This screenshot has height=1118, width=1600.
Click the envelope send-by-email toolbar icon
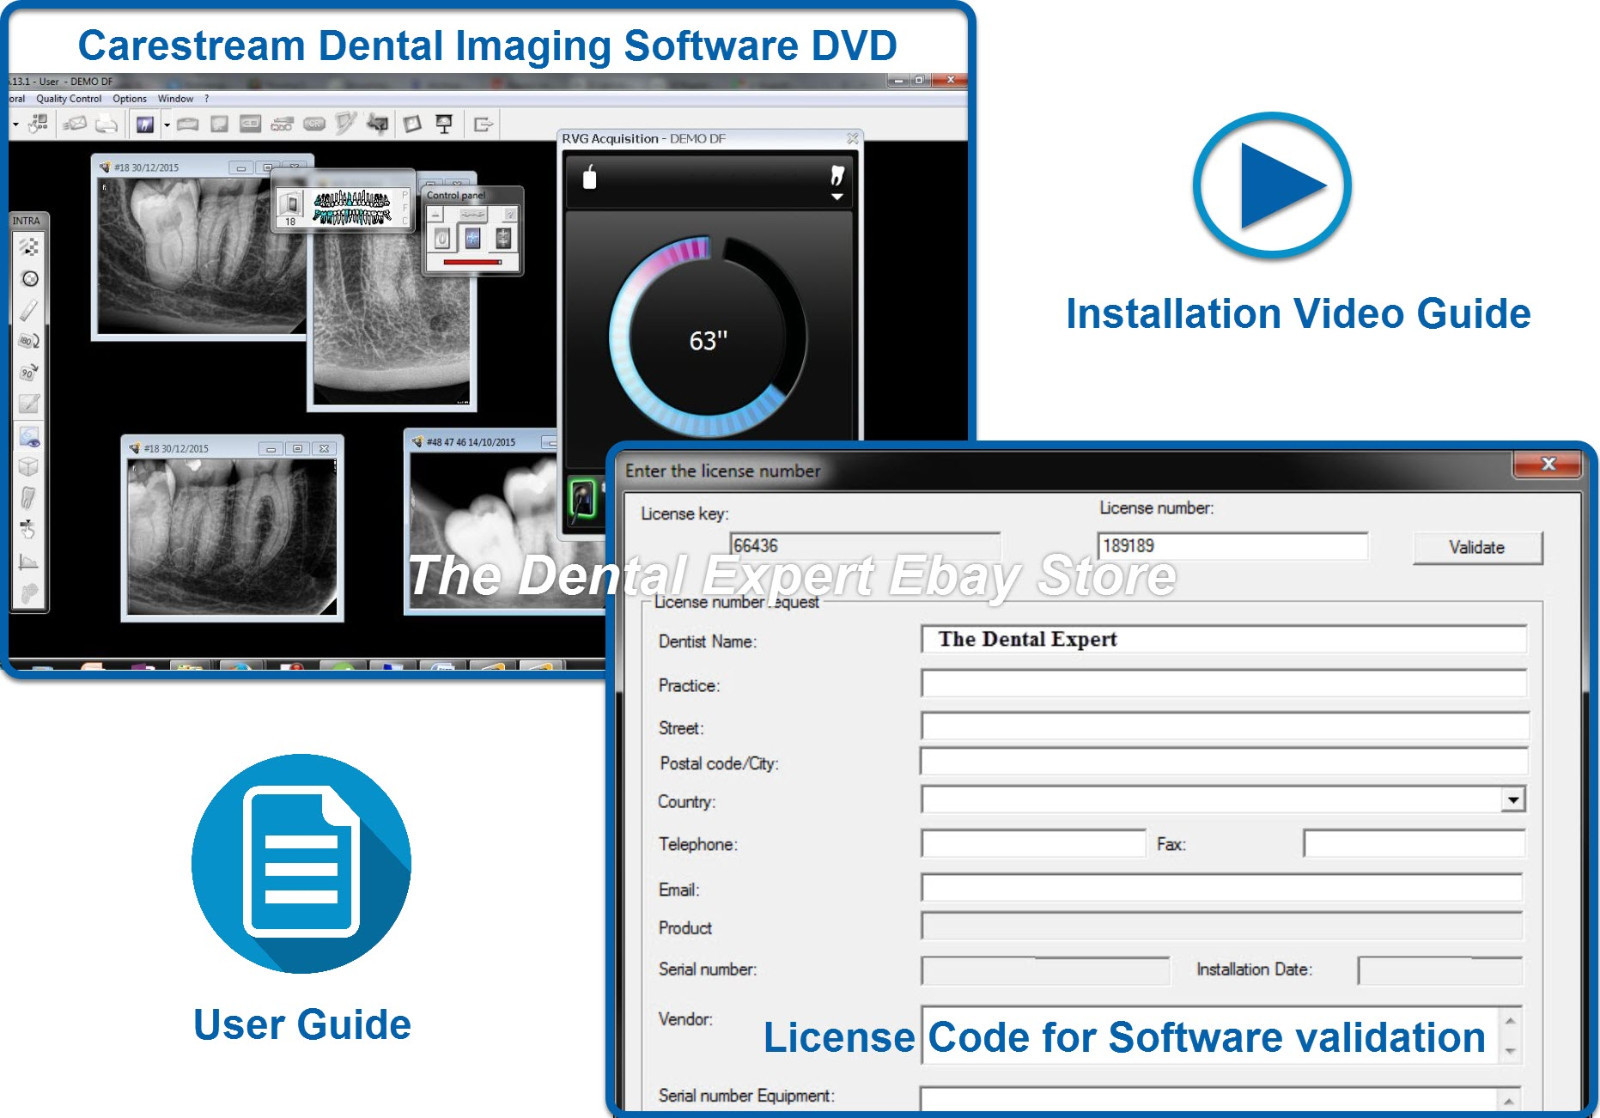(x=75, y=124)
